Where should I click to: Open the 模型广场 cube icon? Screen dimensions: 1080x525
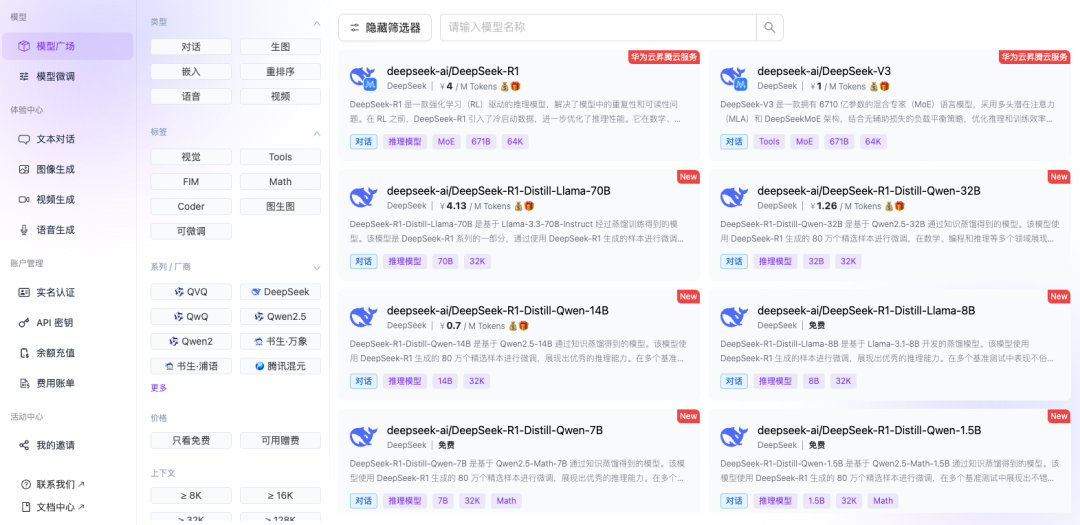click(x=24, y=46)
